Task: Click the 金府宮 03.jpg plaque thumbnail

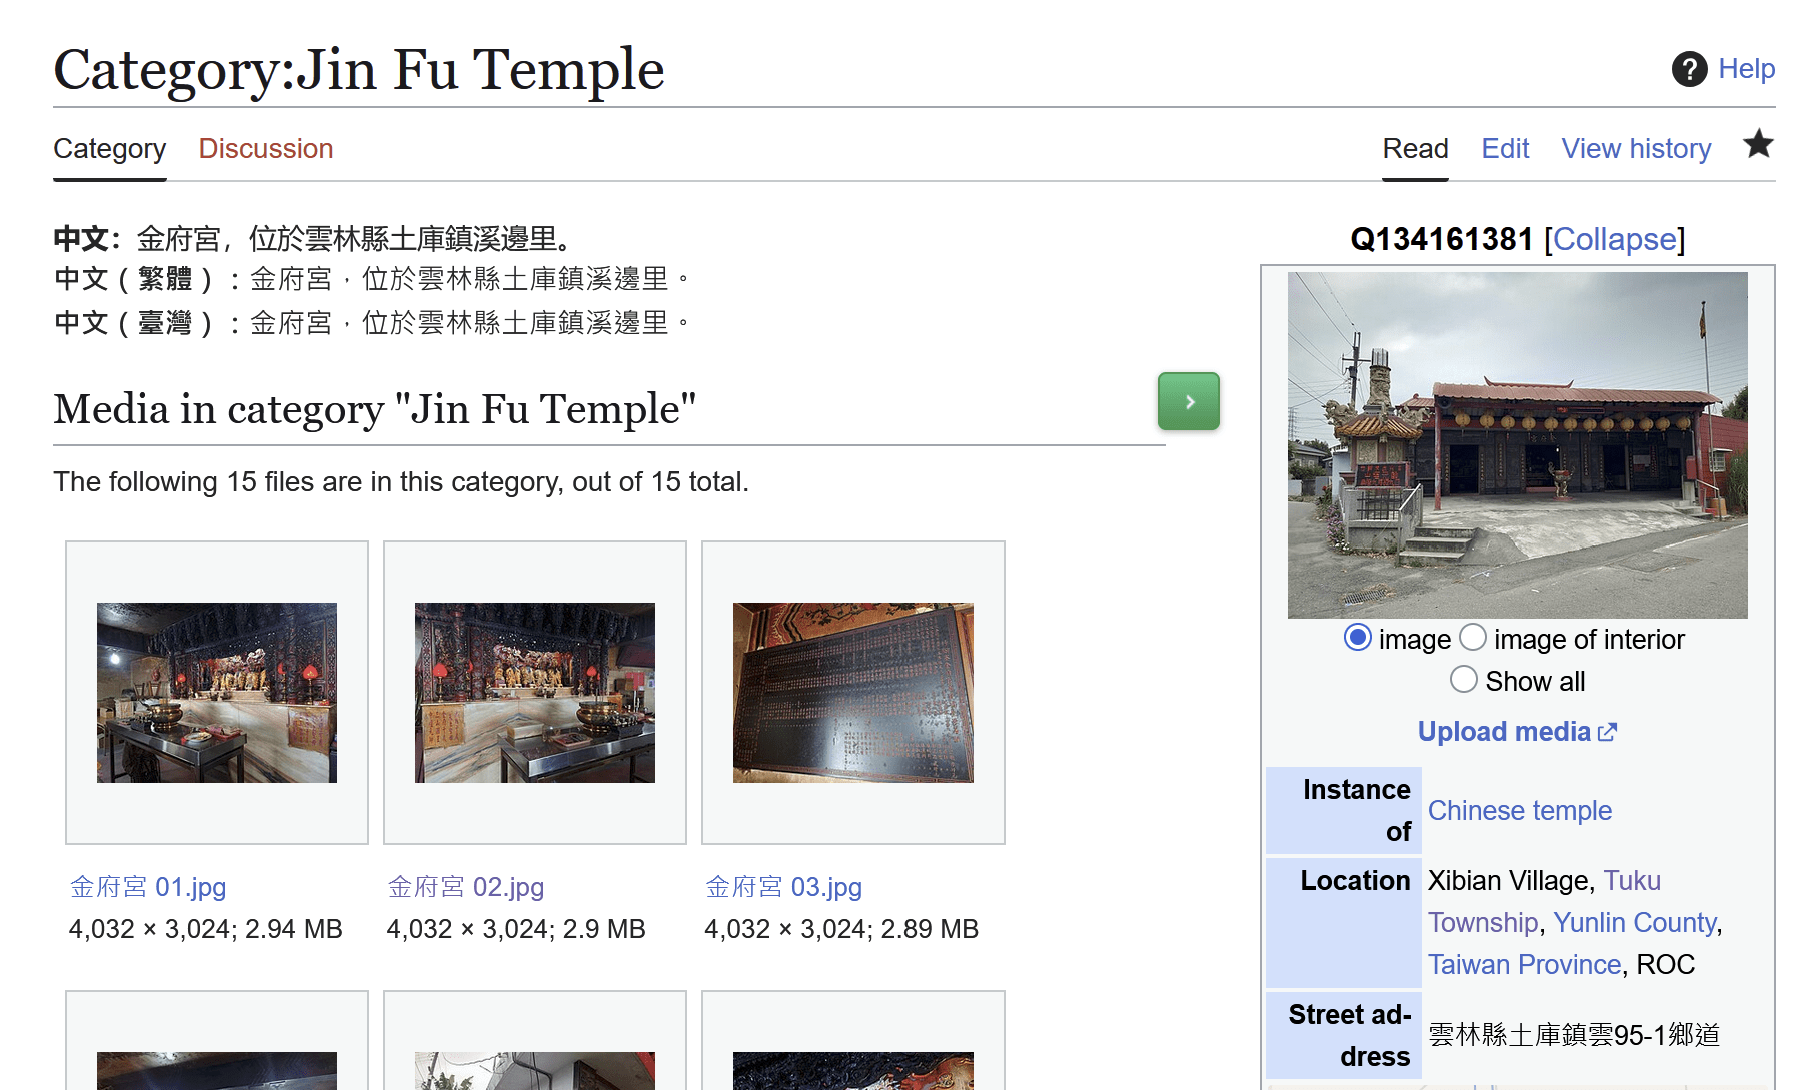Action: tap(853, 693)
